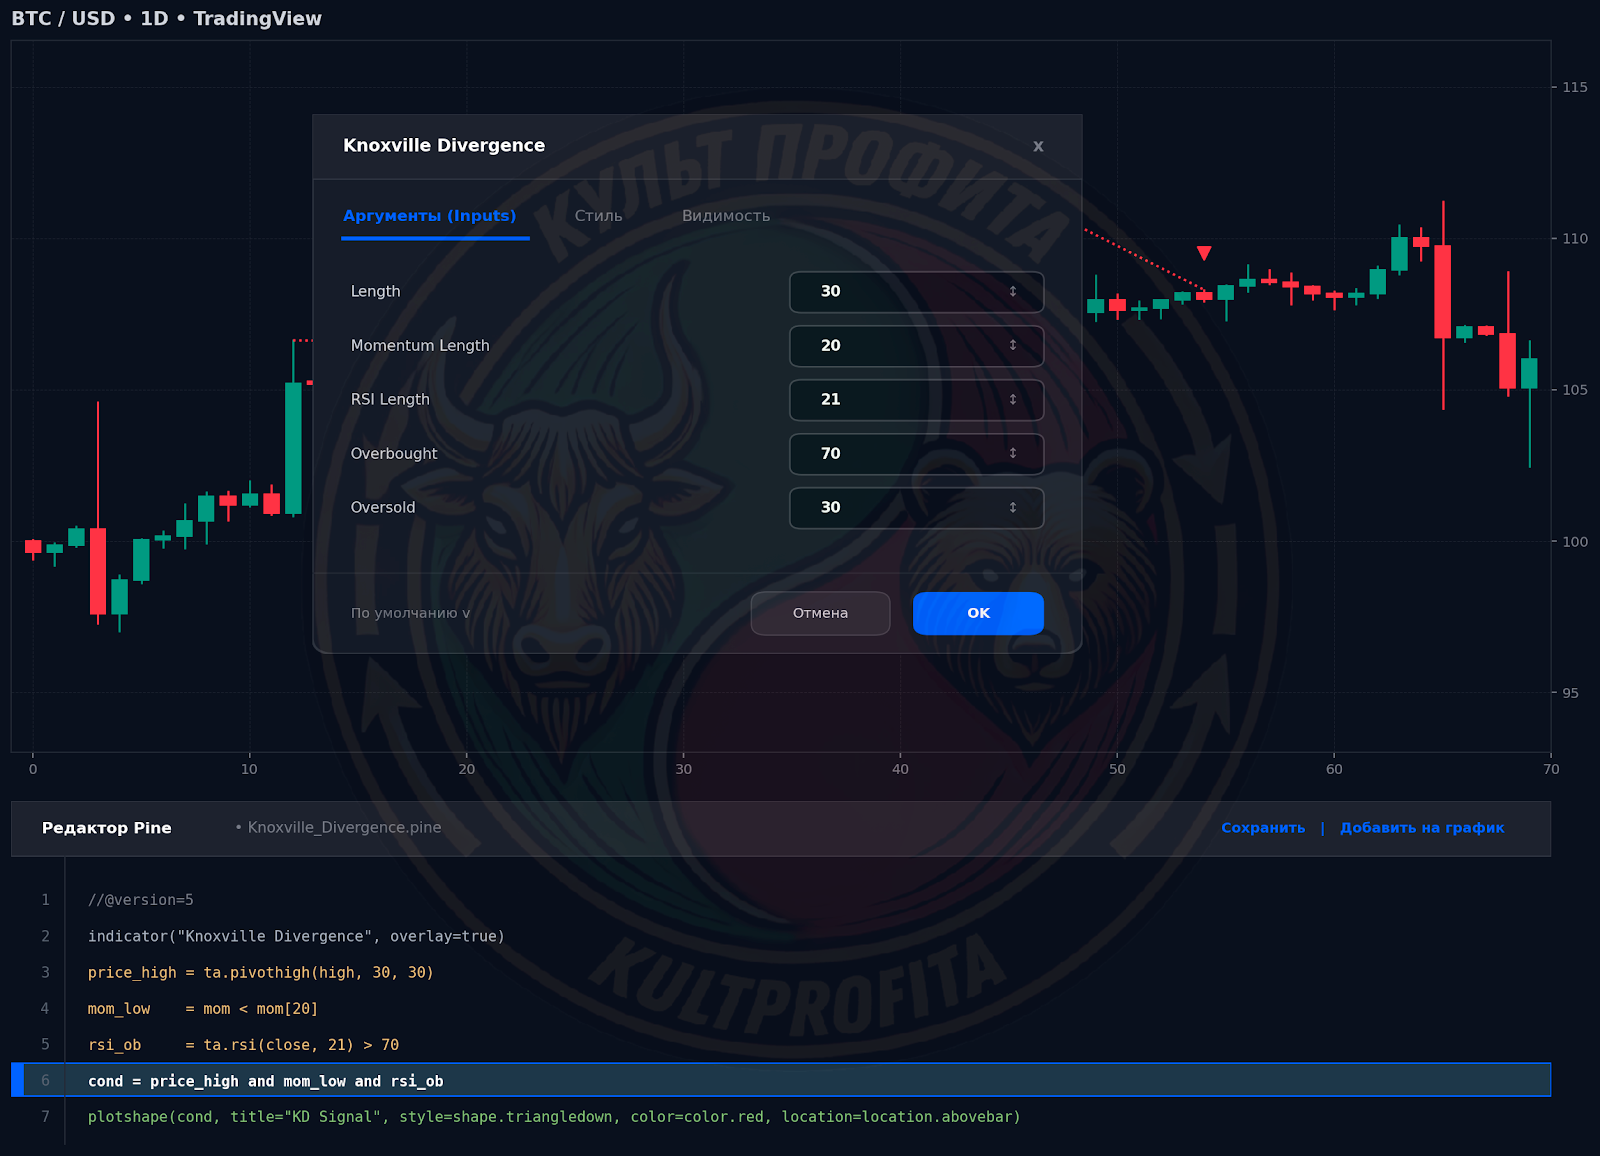Click the red KD Signal triangle marker
This screenshot has height=1156, width=1600.
(x=1204, y=253)
